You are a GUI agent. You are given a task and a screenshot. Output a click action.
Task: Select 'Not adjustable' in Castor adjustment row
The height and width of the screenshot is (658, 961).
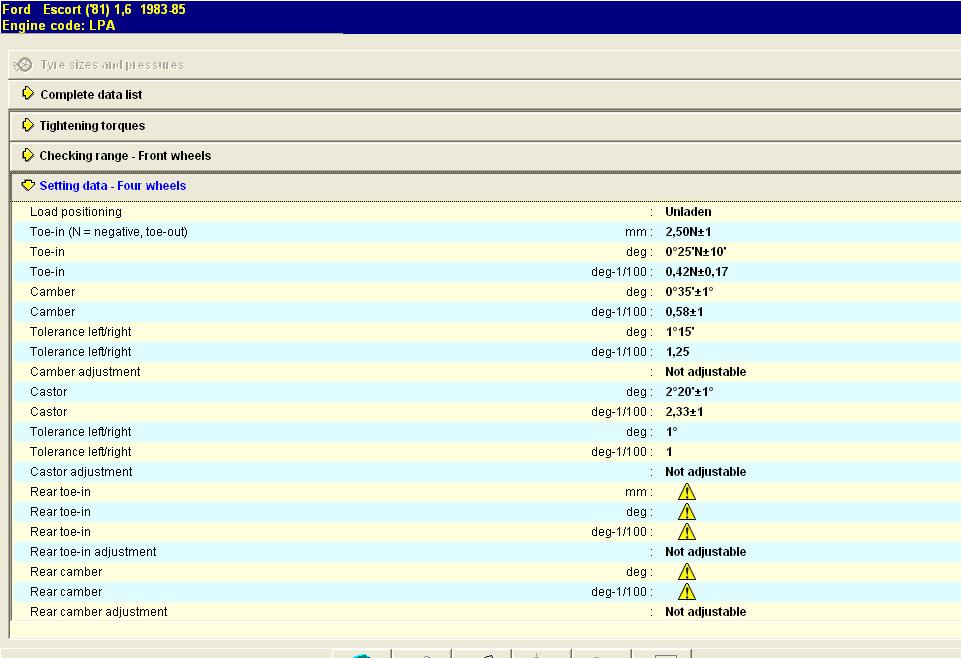[x=705, y=472]
